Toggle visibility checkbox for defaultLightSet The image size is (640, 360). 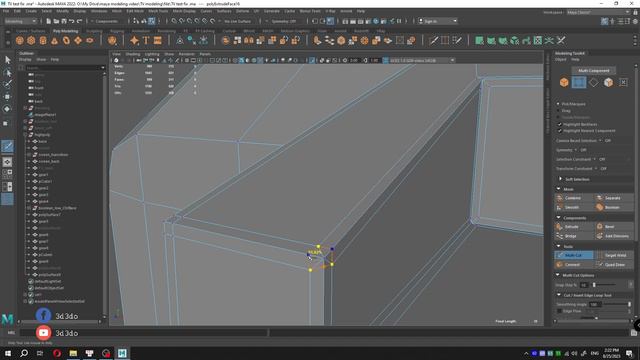(31, 281)
